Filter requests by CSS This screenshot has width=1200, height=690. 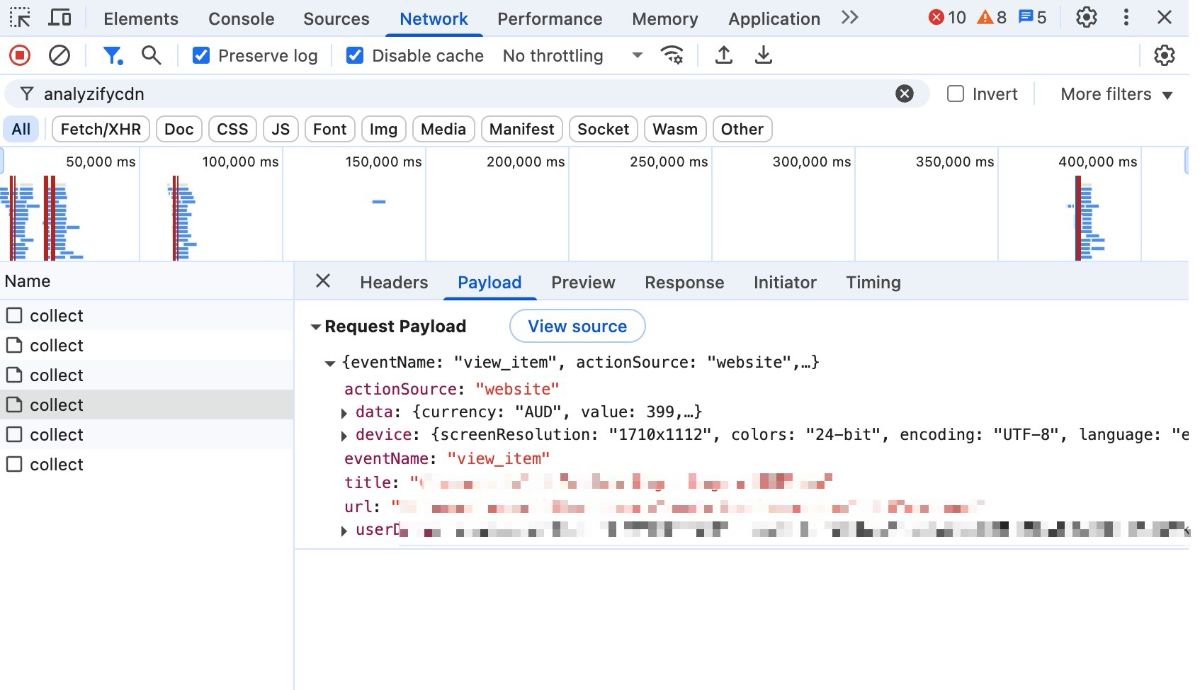(x=232, y=129)
